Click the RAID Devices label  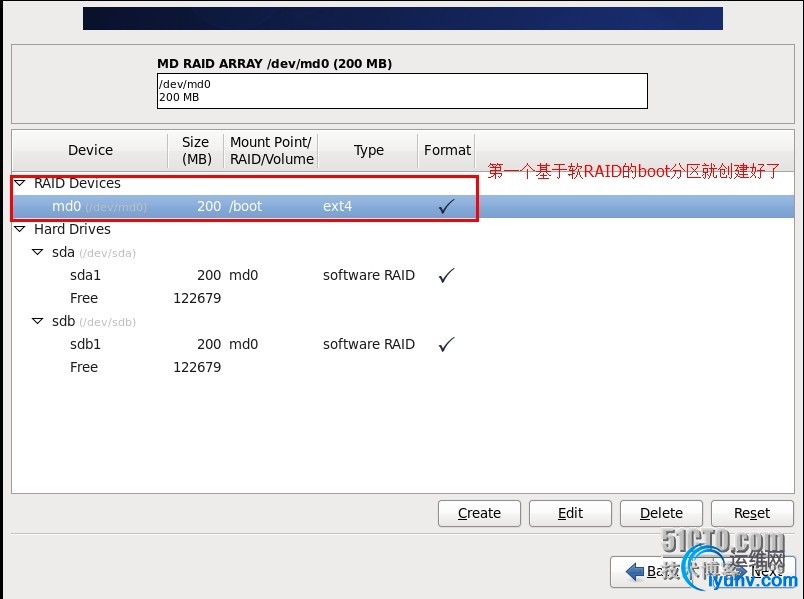[x=77, y=183]
